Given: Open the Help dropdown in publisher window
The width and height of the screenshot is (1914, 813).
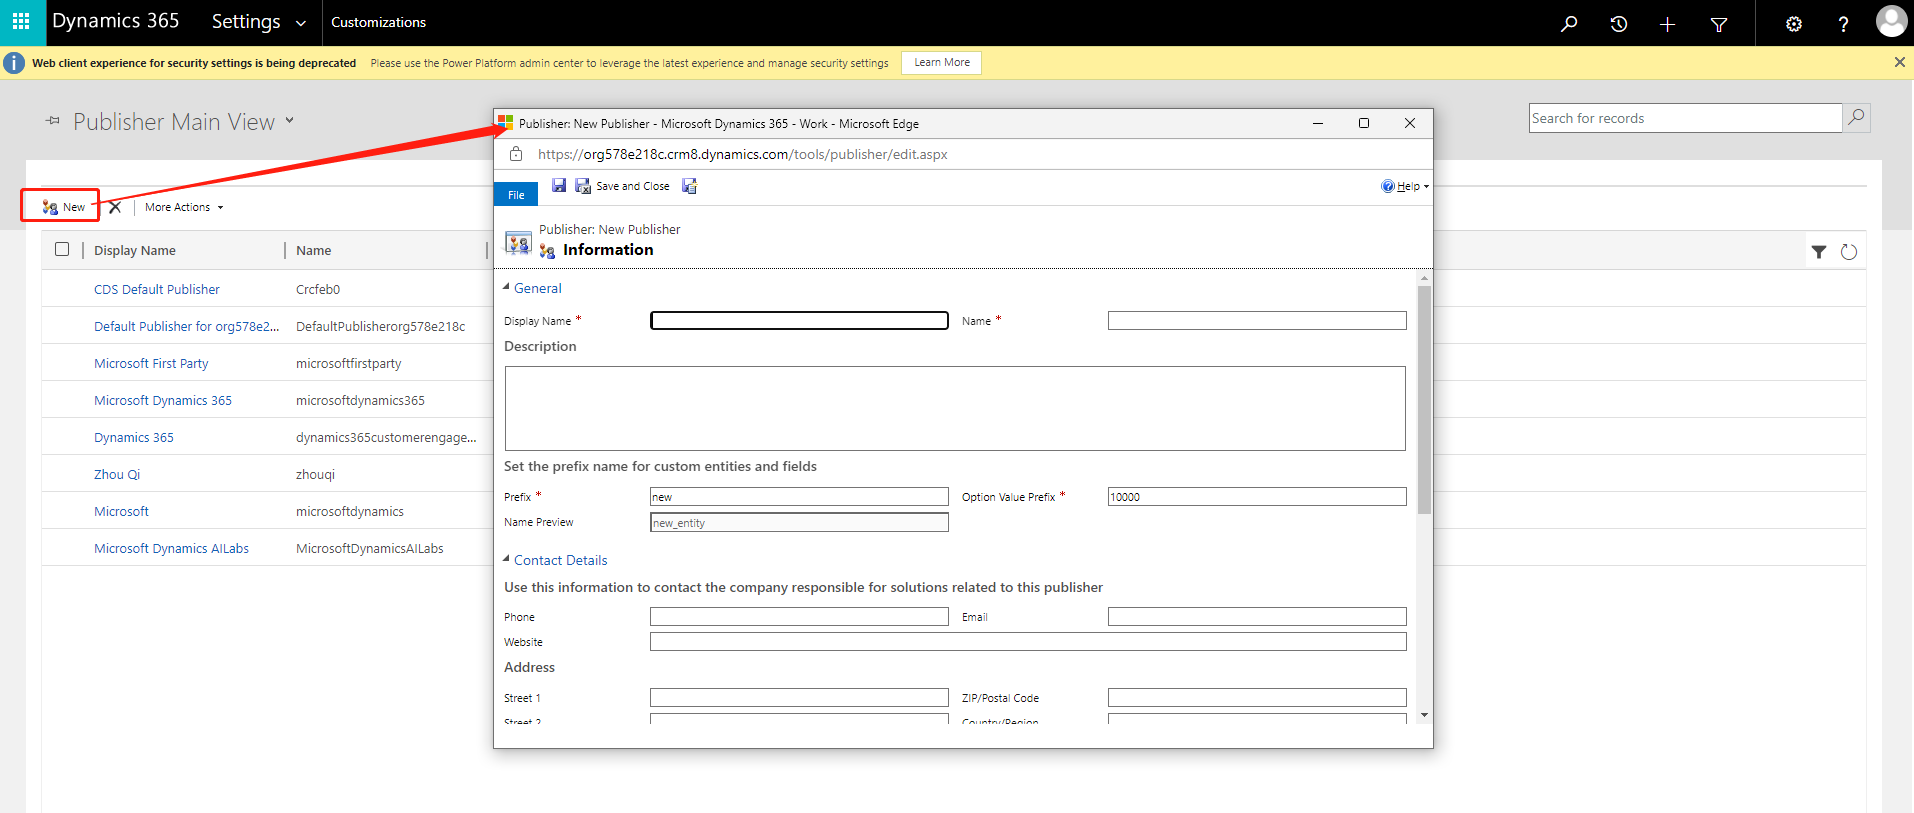Looking at the screenshot, I should [x=1405, y=186].
